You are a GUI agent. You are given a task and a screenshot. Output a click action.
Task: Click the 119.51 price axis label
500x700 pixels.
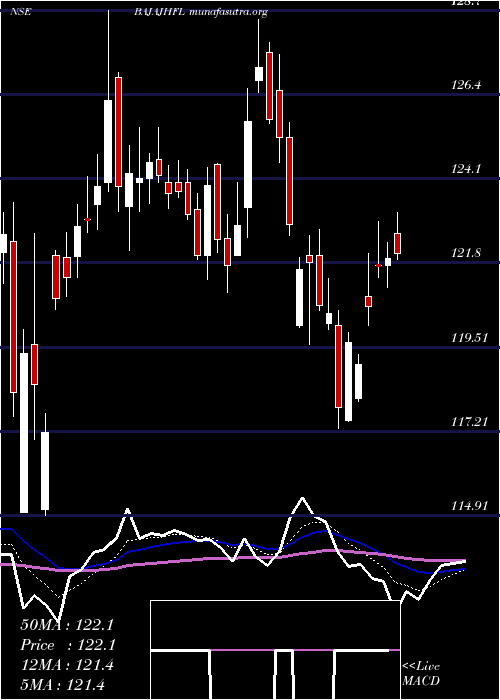[x=469, y=338]
